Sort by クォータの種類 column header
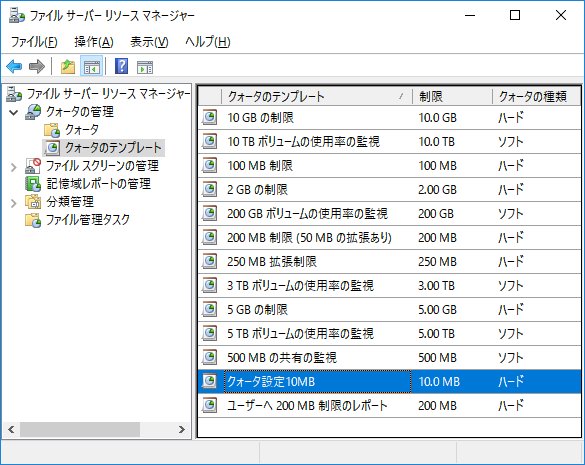585x465 pixels. pos(536,96)
